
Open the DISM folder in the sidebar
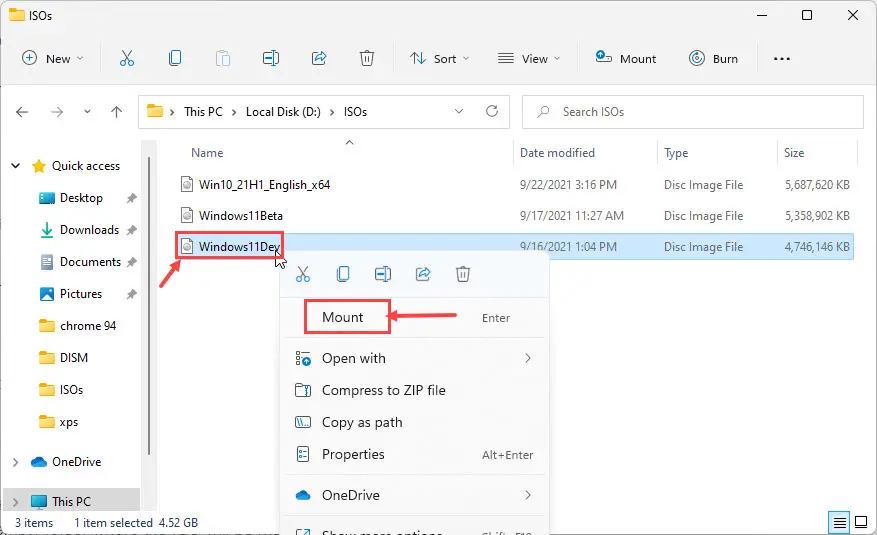point(63,358)
